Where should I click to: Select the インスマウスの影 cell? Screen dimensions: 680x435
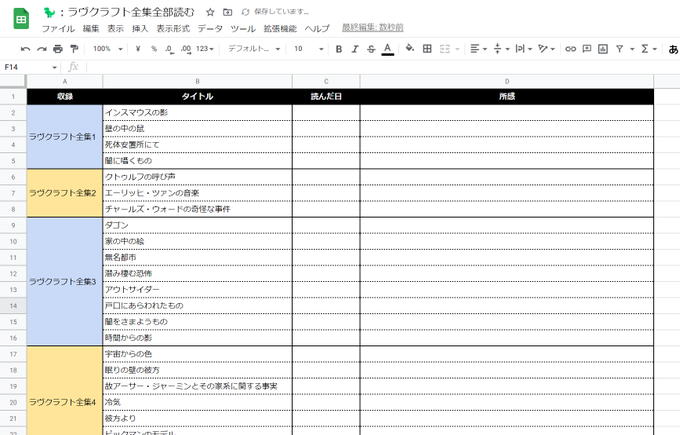tap(197, 113)
